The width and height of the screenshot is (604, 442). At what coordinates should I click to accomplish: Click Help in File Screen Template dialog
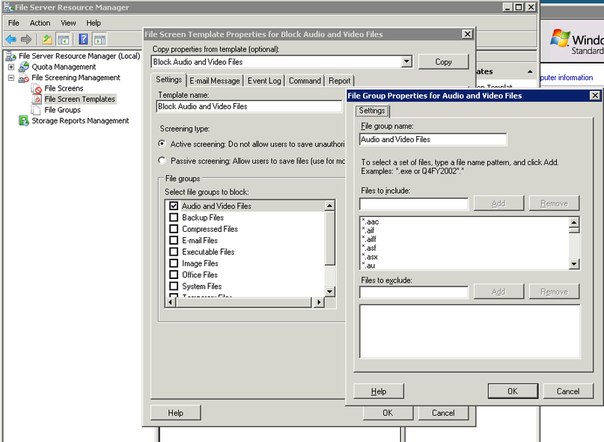coord(175,413)
